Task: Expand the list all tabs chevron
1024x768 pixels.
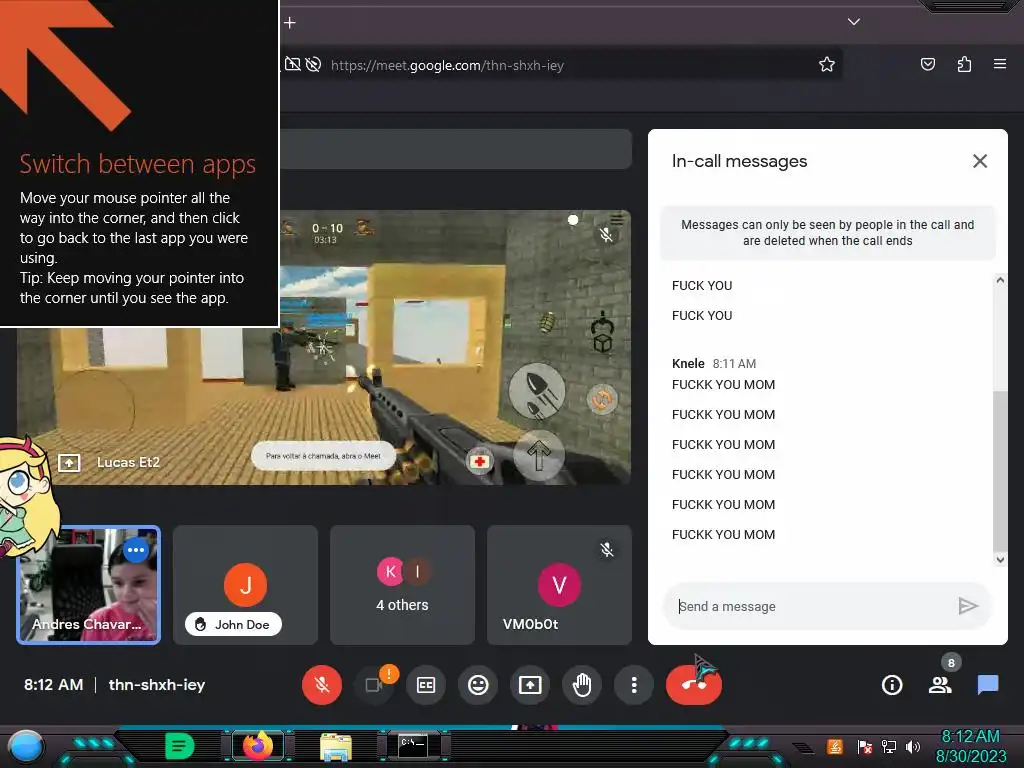Action: pyautogui.click(x=854, y=22)
